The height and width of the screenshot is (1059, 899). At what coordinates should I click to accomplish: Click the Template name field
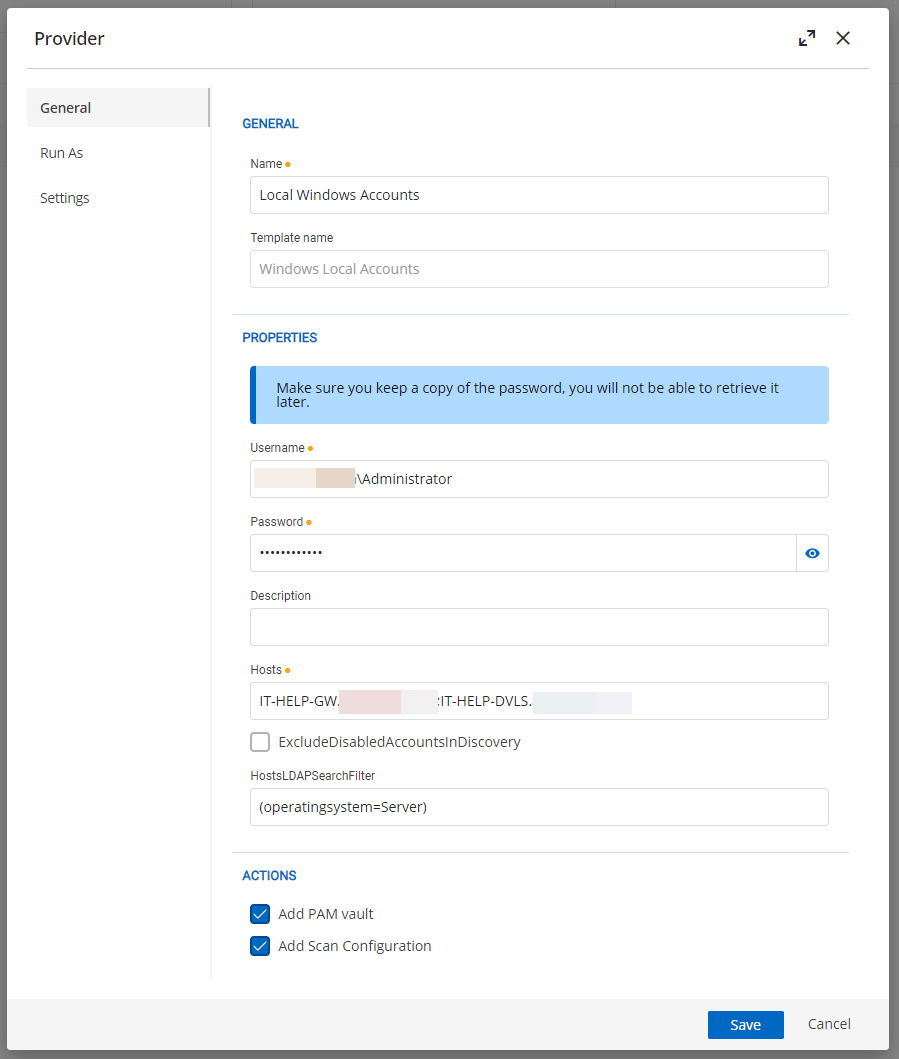coord(539,269)
